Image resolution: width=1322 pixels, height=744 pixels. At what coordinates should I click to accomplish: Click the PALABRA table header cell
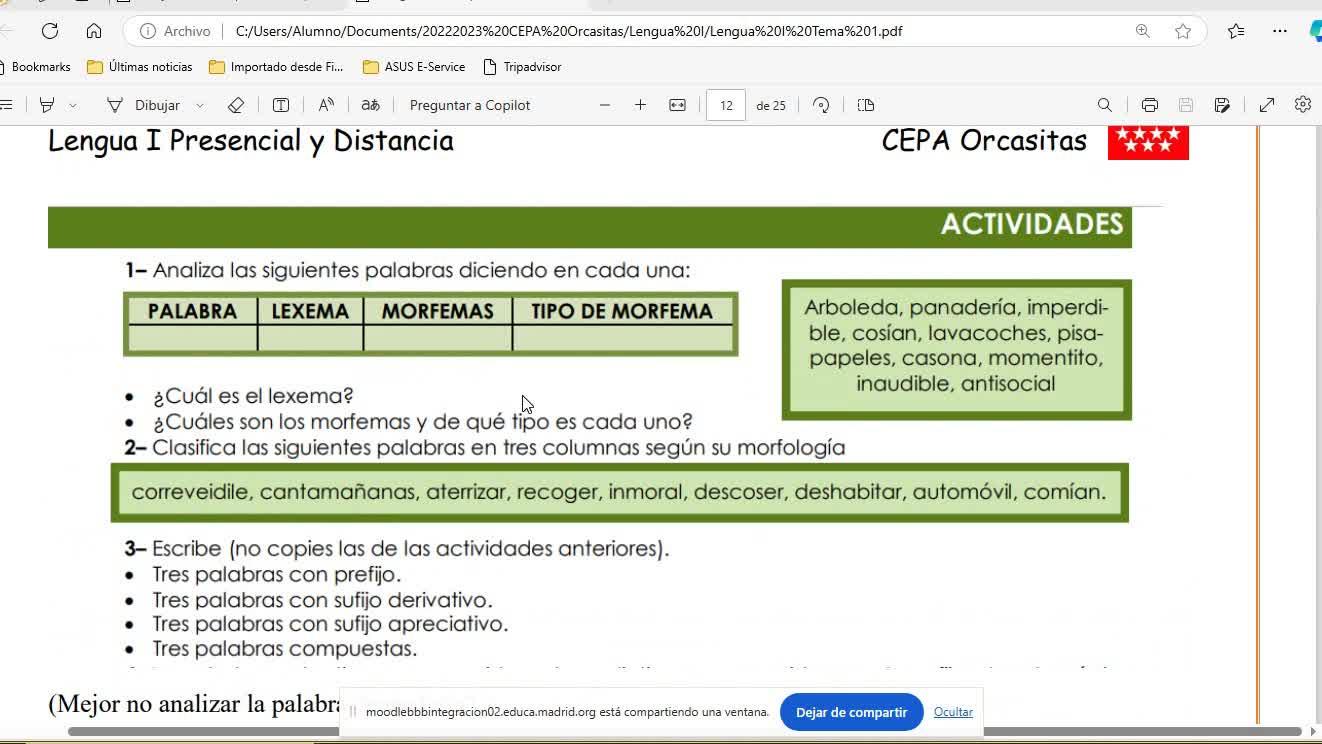192,311
